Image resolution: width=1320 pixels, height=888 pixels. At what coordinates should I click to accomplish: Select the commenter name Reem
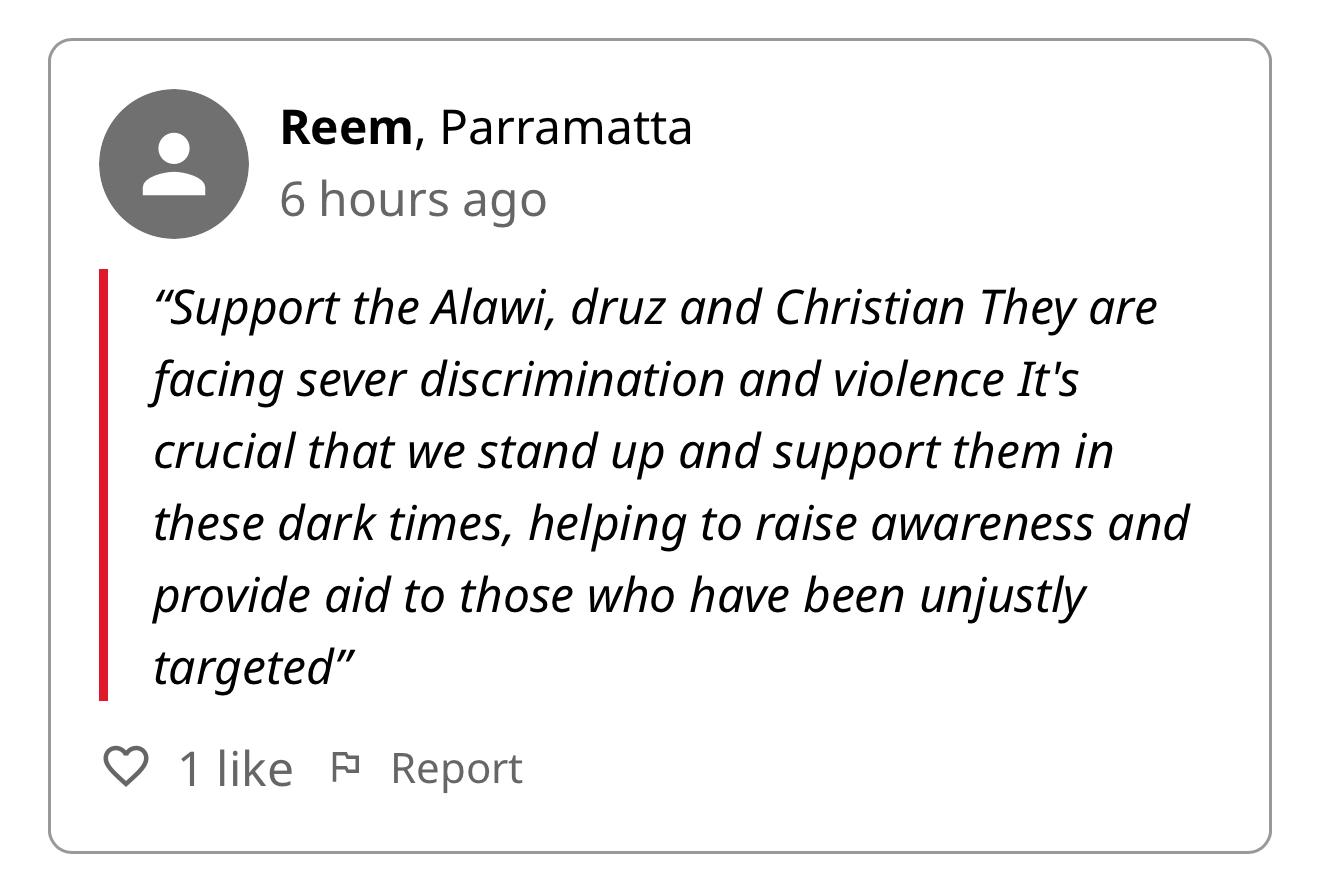(345, 128)
